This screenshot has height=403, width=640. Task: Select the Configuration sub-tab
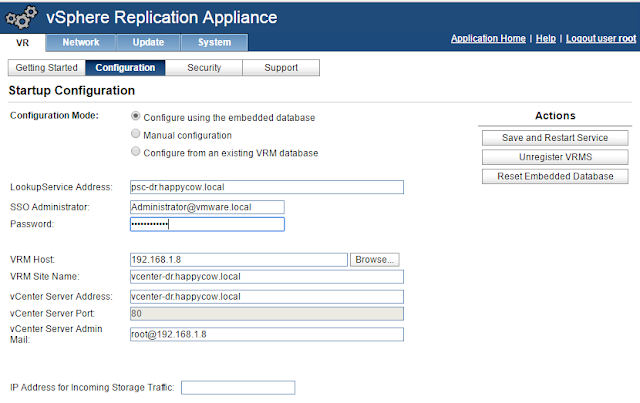(125, 68)
